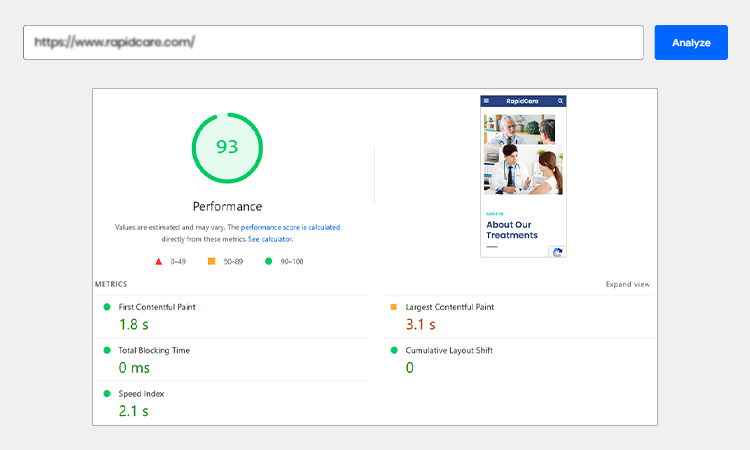Screen dimensions: 750x450
Task: Click the red triangle 0–49 legend icon
Action: pos(158,261)
